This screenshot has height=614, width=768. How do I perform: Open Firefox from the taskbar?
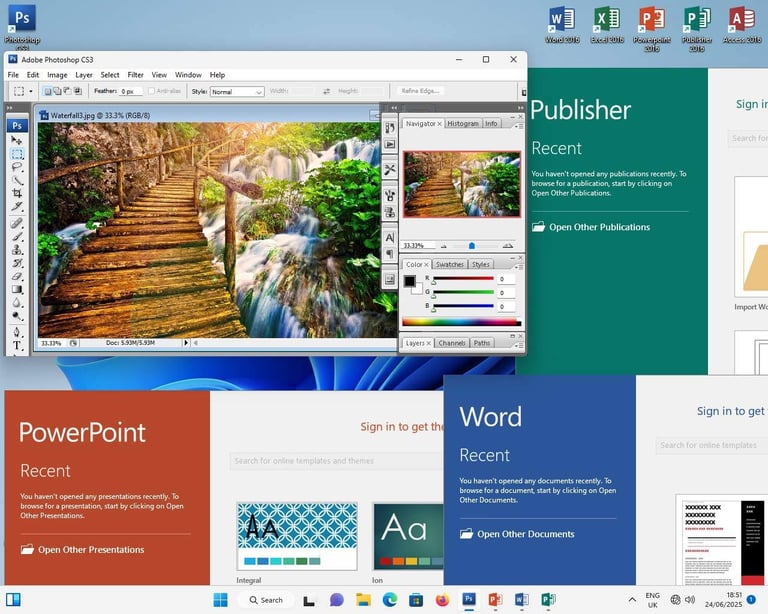click(x=442, y=600)
